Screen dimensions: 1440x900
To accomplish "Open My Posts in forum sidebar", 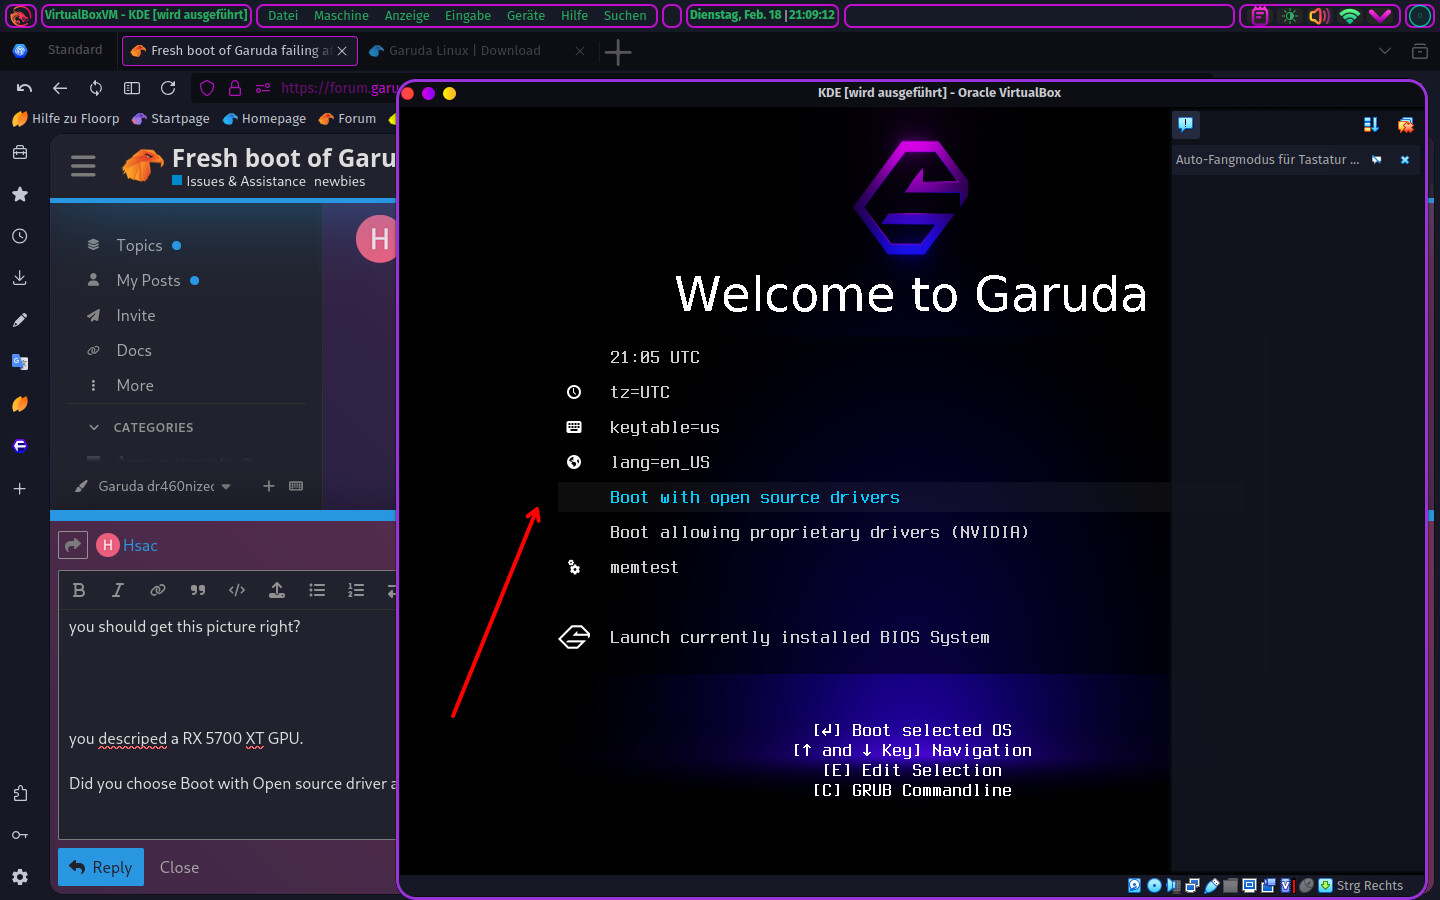I will 148,280.
